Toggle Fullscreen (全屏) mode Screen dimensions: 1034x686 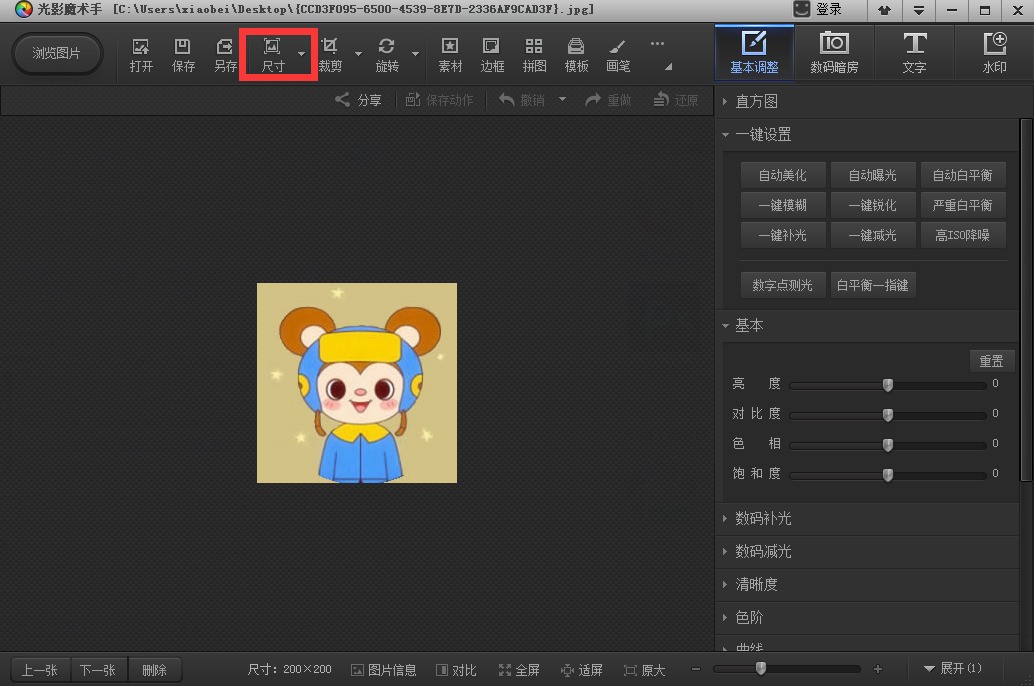[519, 670]
